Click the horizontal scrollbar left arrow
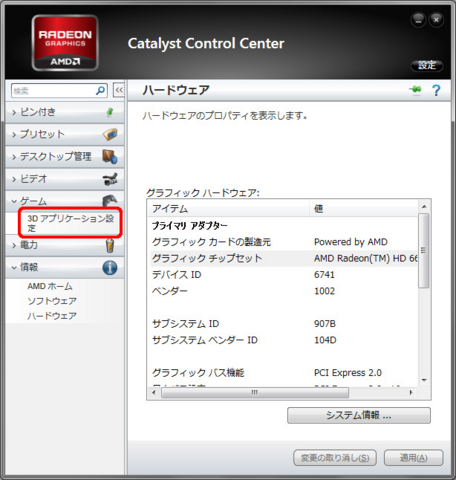This screenshot has height=480, width=456. click(x=154, y=392)
